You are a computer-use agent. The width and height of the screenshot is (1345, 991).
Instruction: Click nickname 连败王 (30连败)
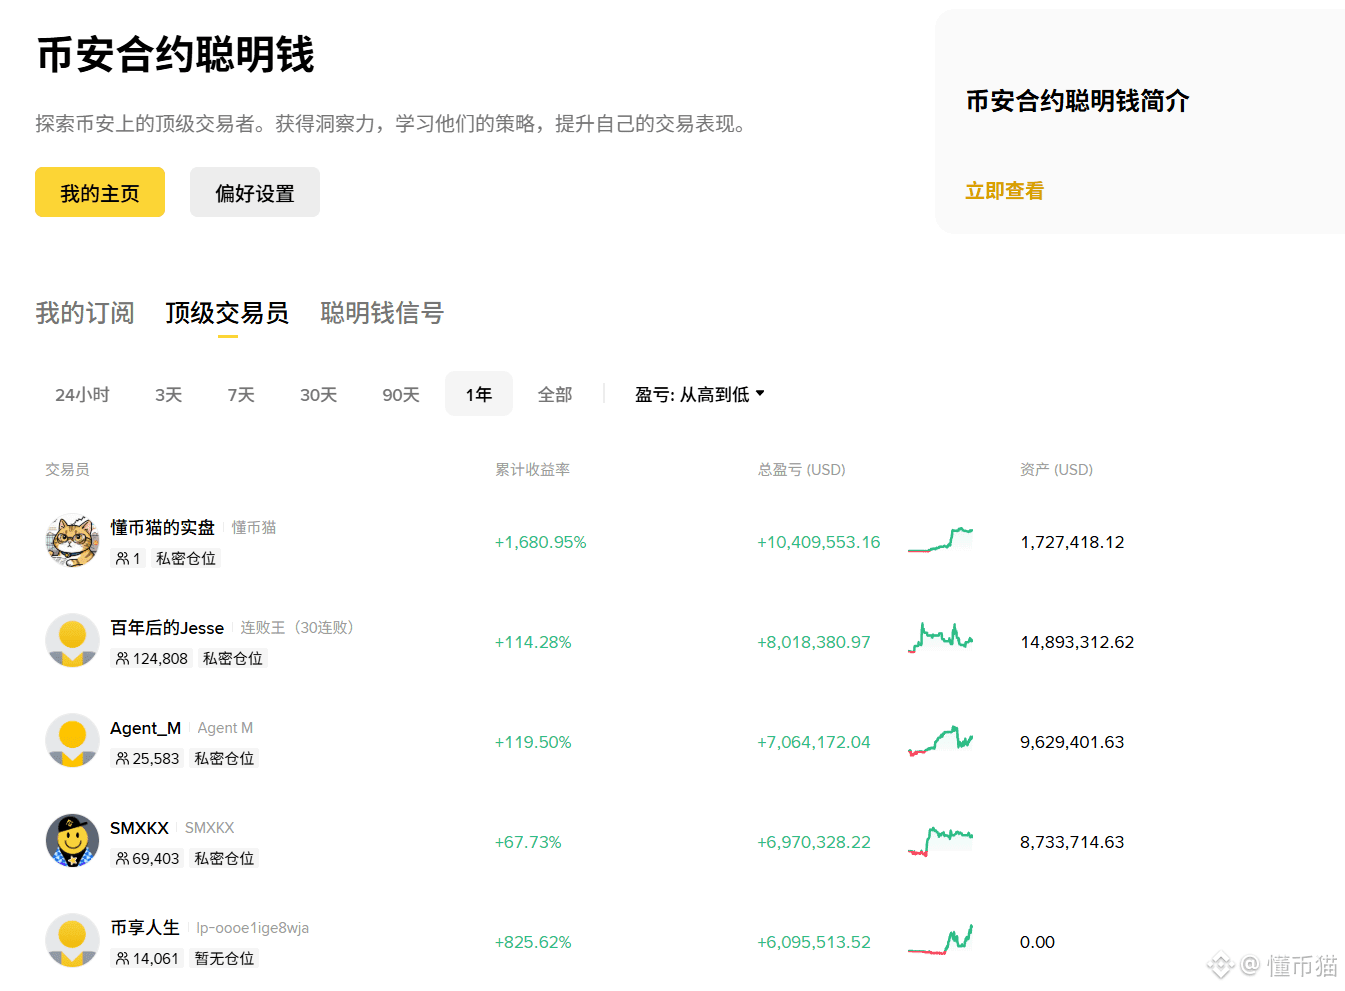297,627
